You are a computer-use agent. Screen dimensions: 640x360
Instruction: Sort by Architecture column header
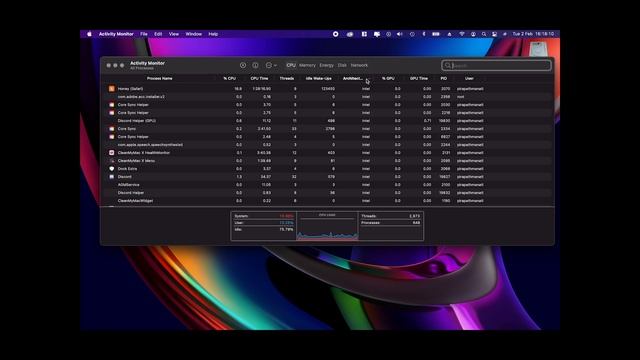point(353,78)
